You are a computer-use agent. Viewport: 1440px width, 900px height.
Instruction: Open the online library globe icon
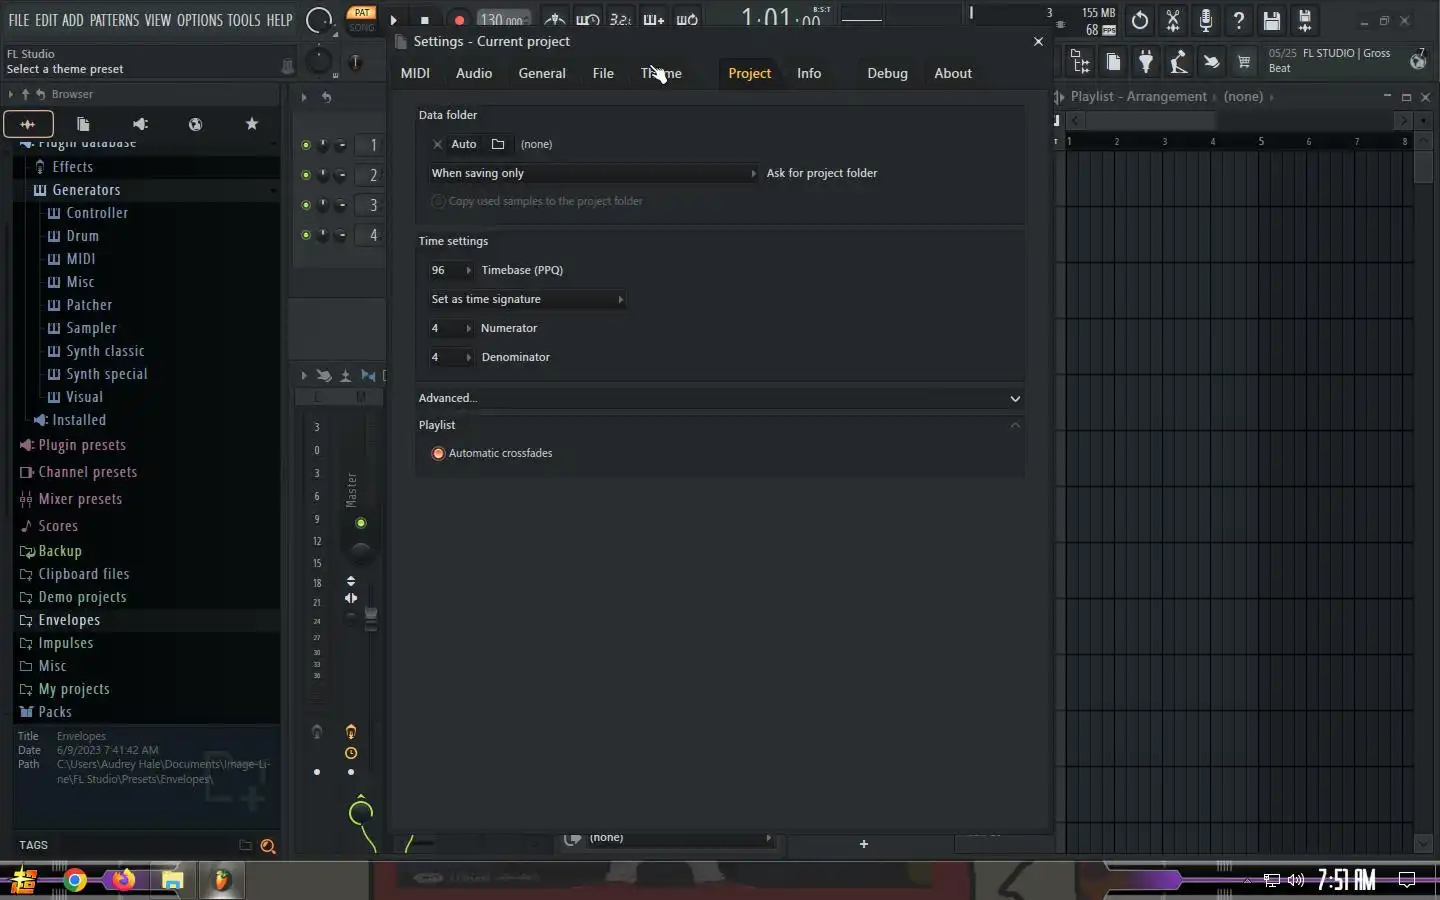196,124
